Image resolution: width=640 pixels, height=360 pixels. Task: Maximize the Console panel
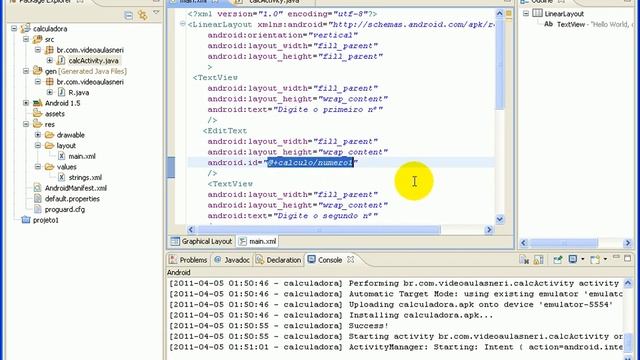[x=628, y=258]
